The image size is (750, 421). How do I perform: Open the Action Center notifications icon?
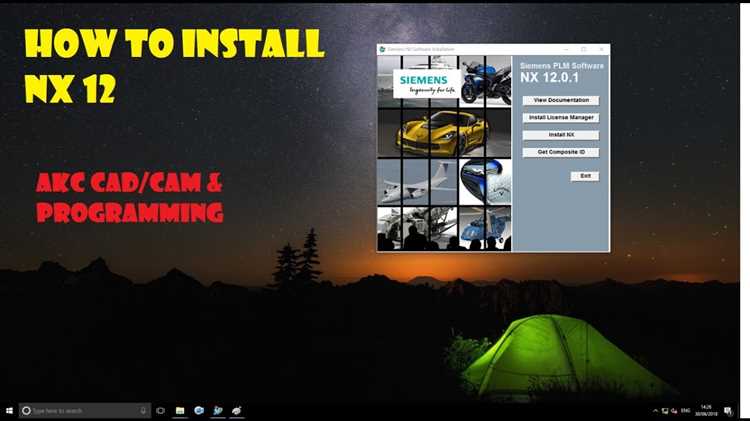point(728,410)
